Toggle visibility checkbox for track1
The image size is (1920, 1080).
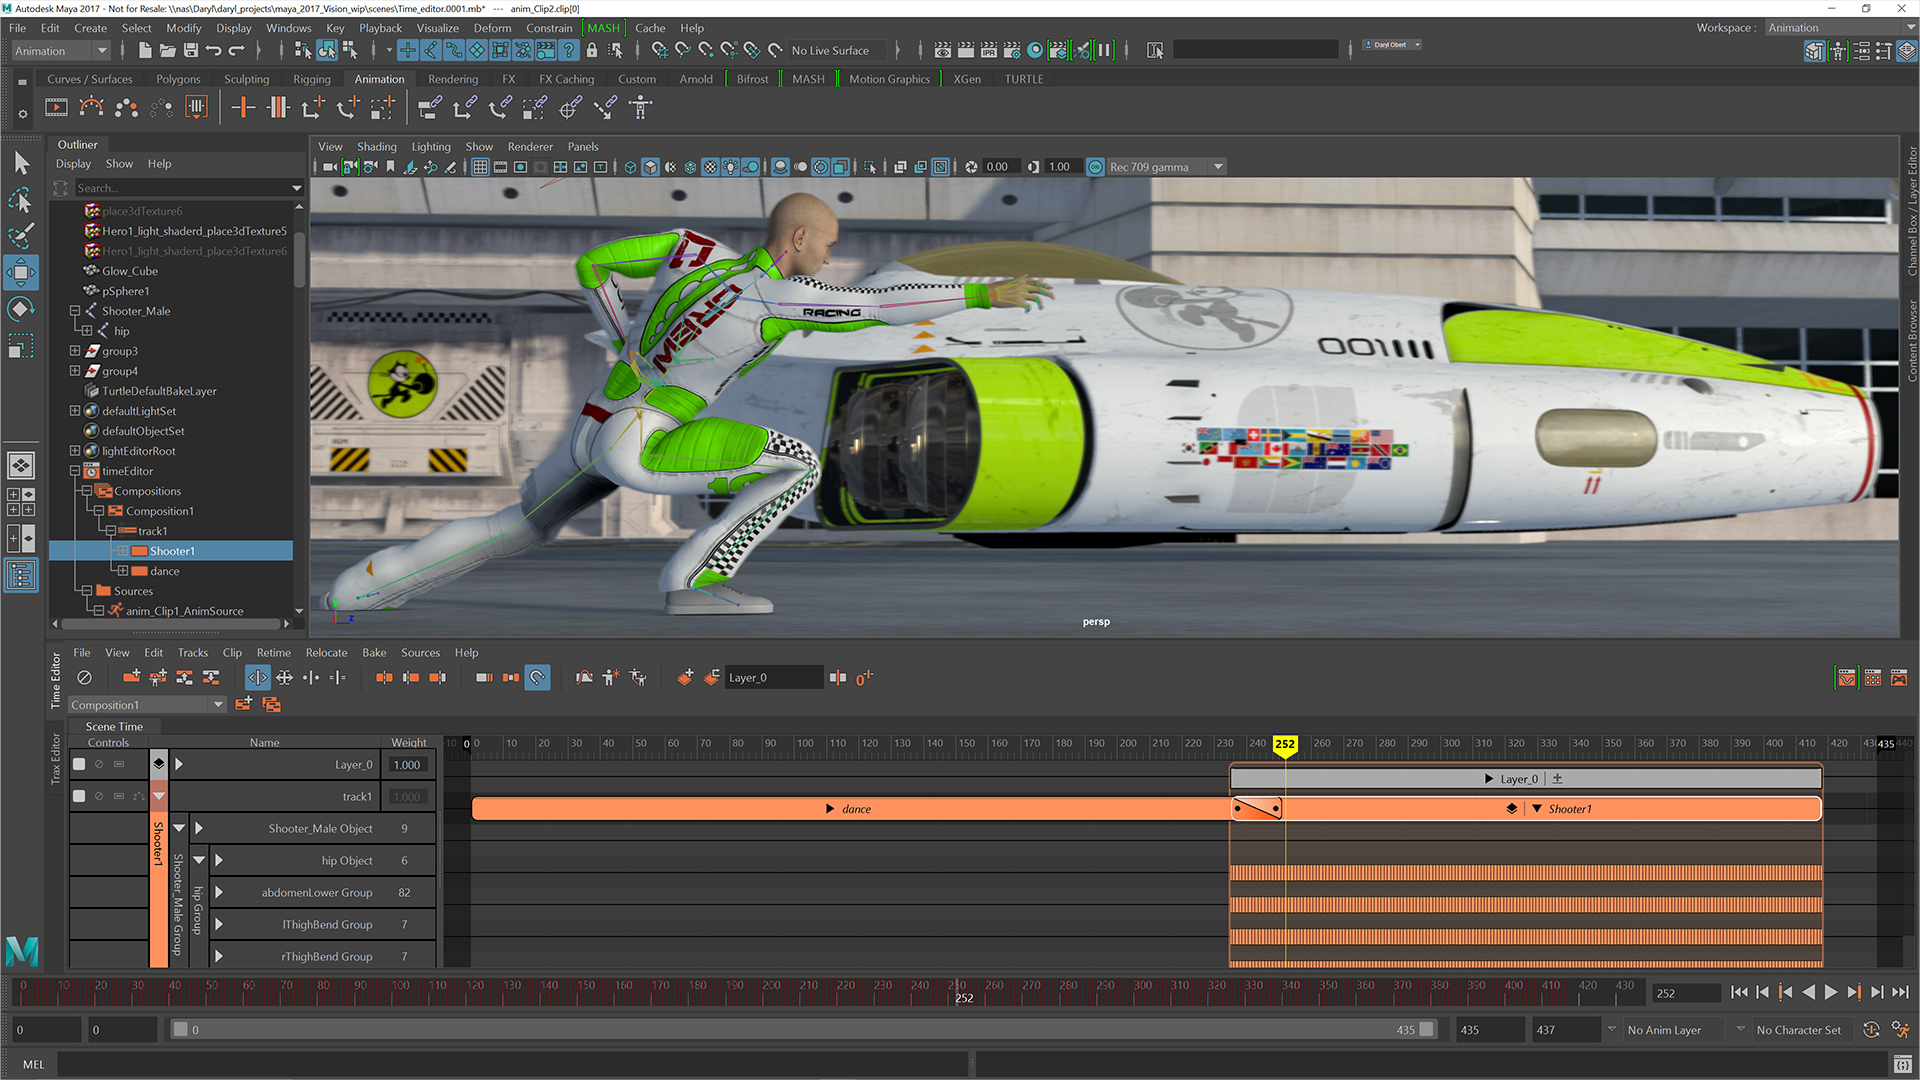[79, 795]
